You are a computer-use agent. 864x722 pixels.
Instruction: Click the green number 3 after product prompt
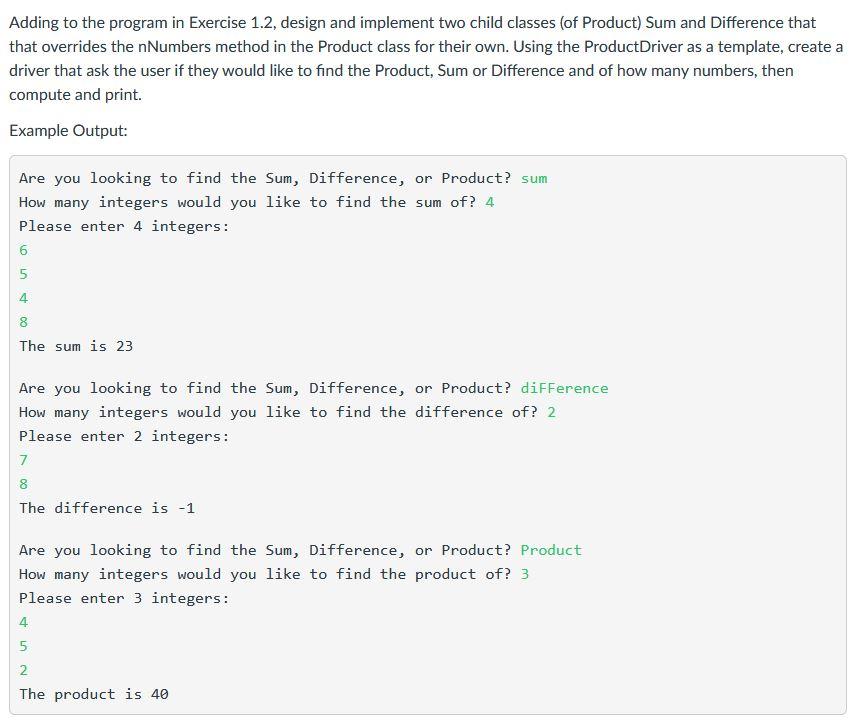(523, 574)
